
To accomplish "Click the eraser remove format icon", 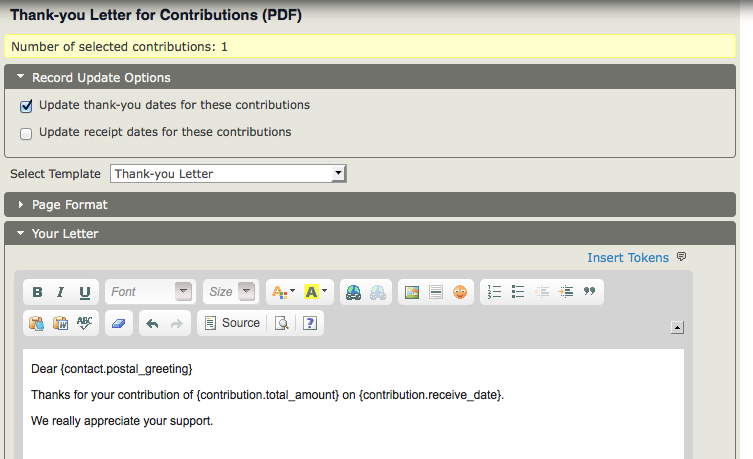I will 119,323.
